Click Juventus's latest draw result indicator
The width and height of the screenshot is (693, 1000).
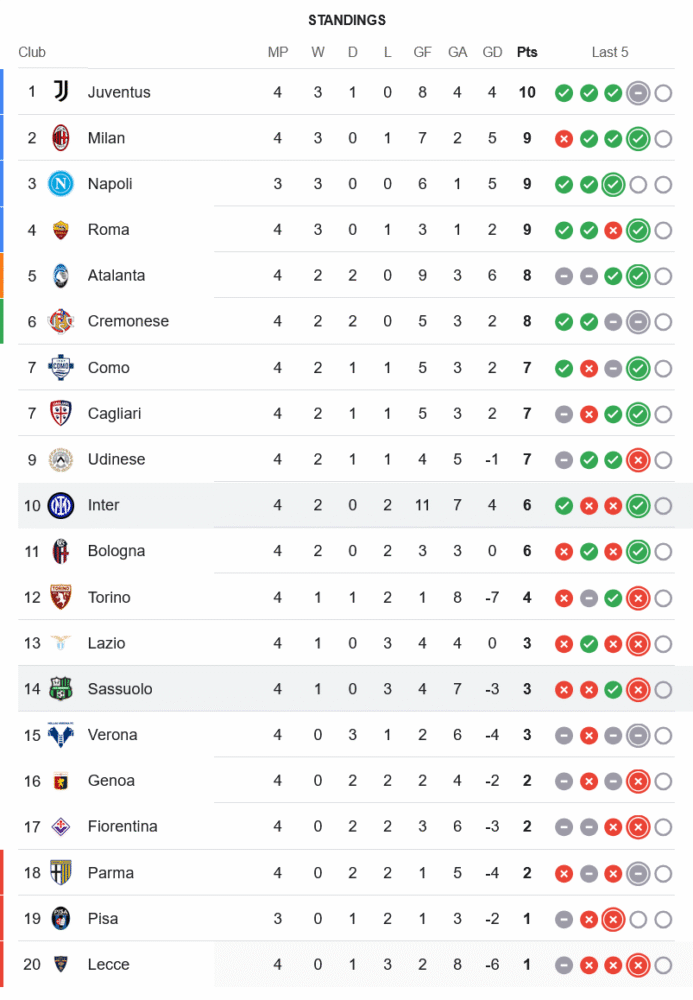click(x=638, y=93)
